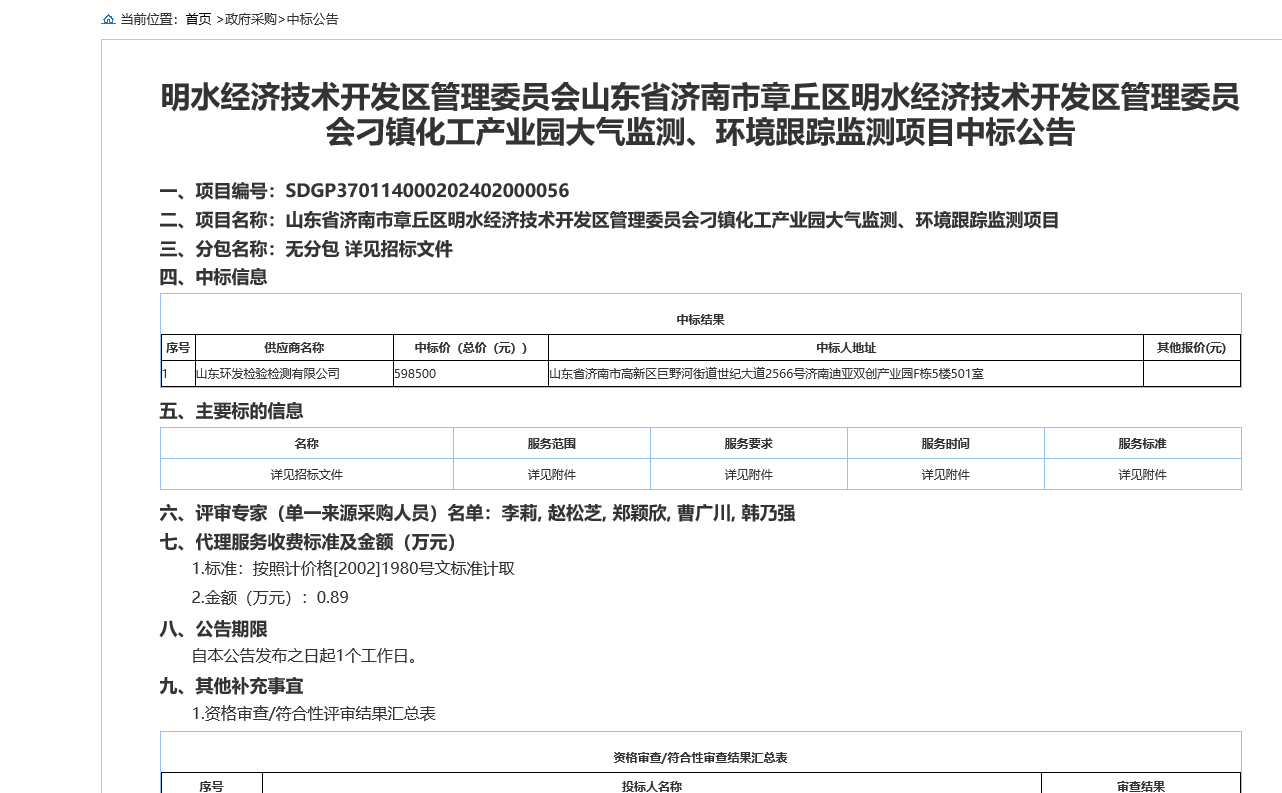Image resolution: width=1282 pixels, height=793 pixels.
Task: Click the 服务范围 column header
Action: 551,444
